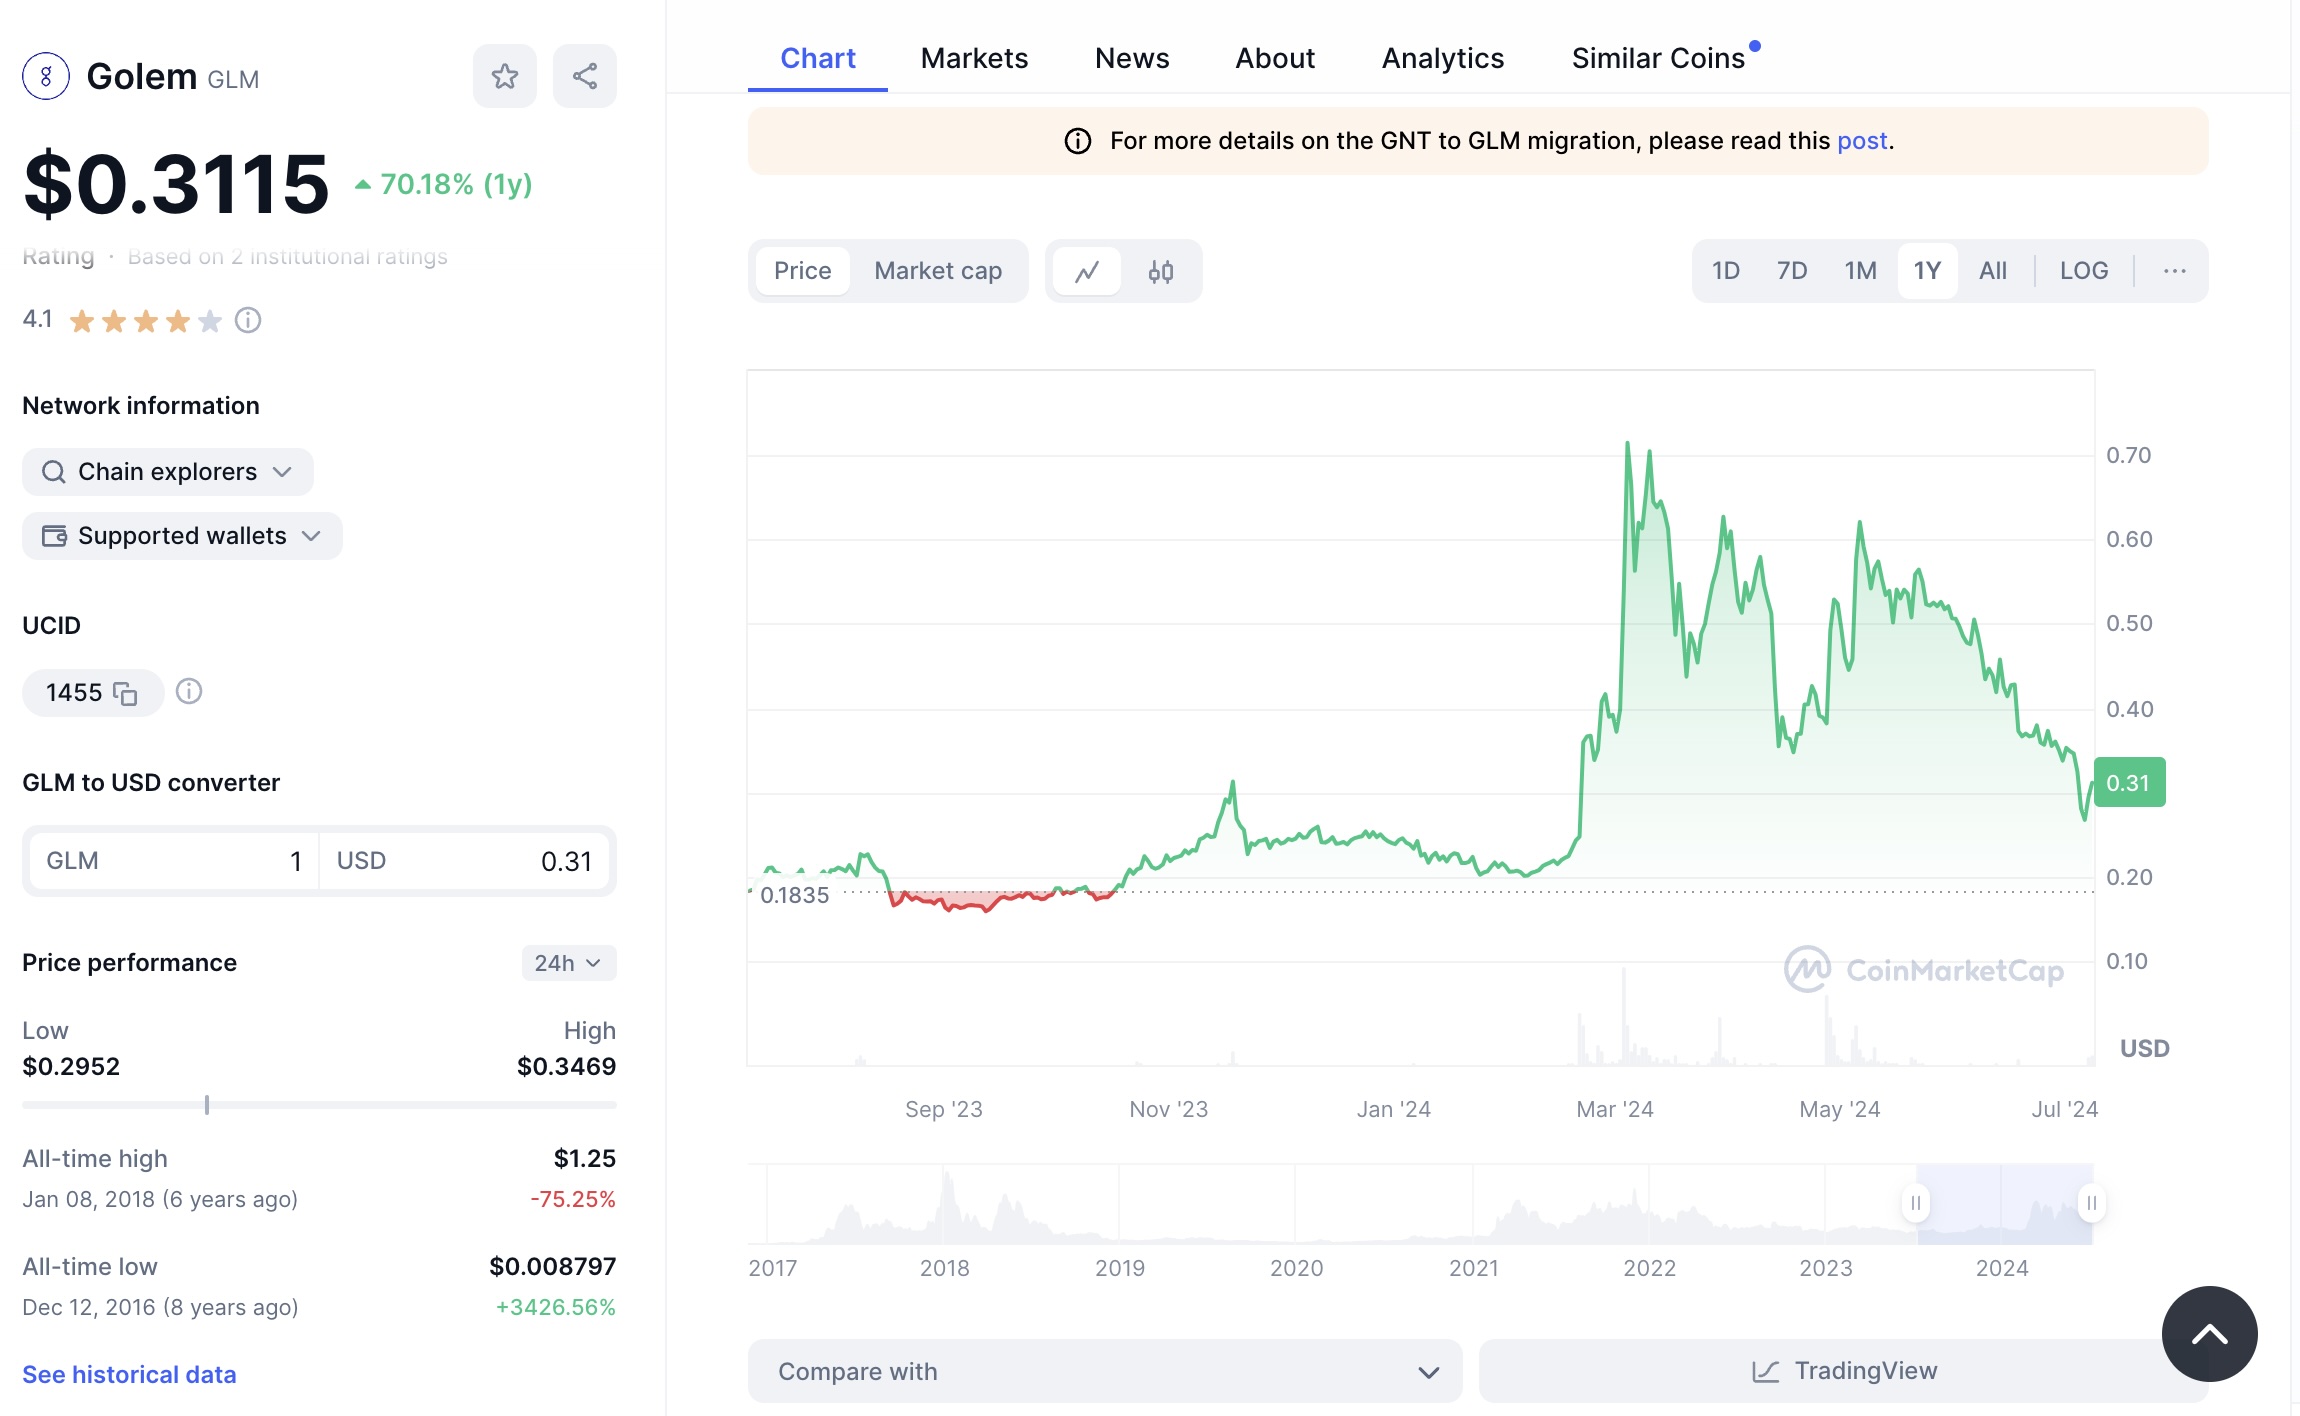
Task: Switch to line chart view icon
Action: pos(1087,271)
